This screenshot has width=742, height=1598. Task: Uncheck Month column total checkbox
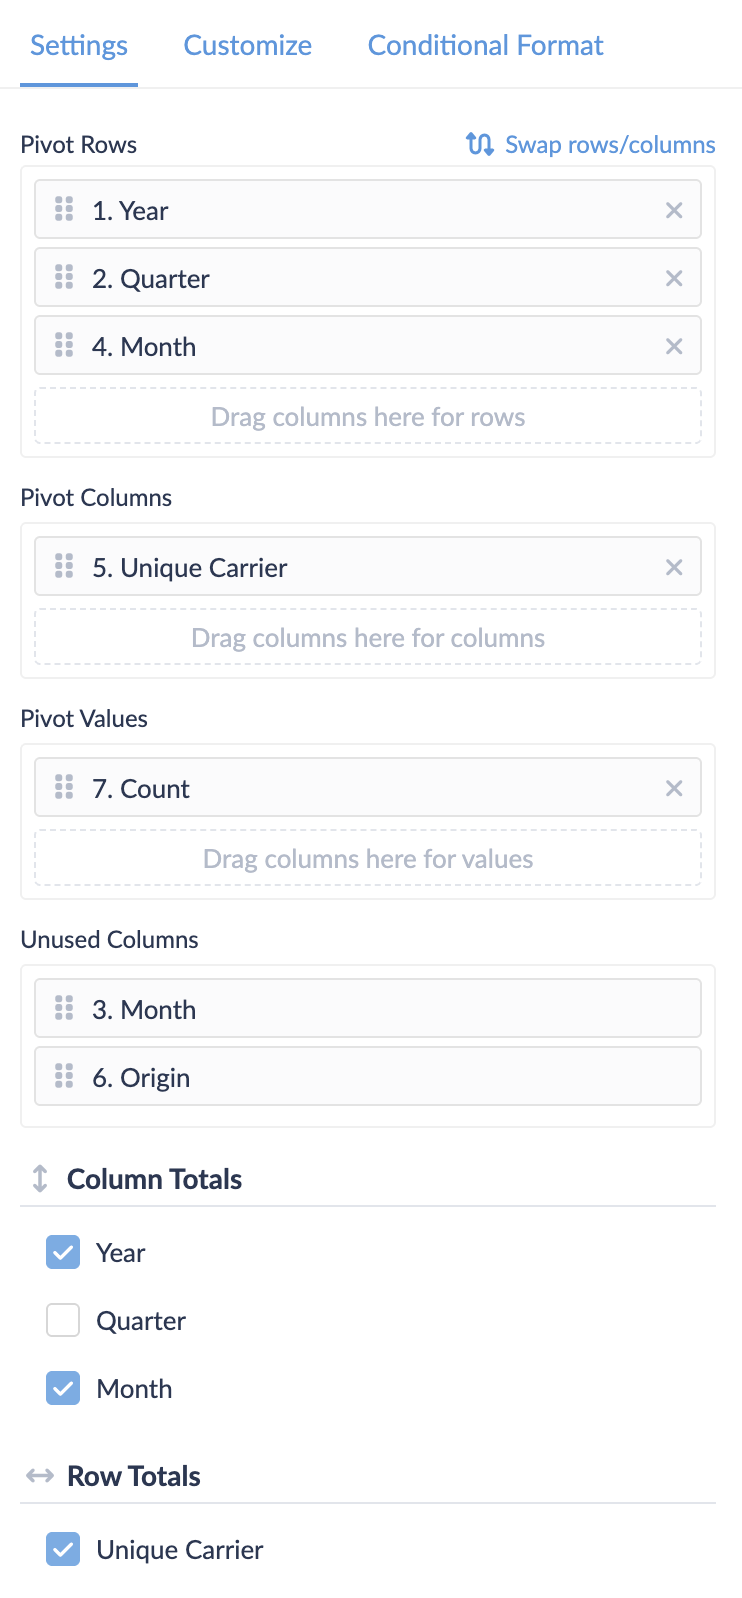click(63, 1388)
